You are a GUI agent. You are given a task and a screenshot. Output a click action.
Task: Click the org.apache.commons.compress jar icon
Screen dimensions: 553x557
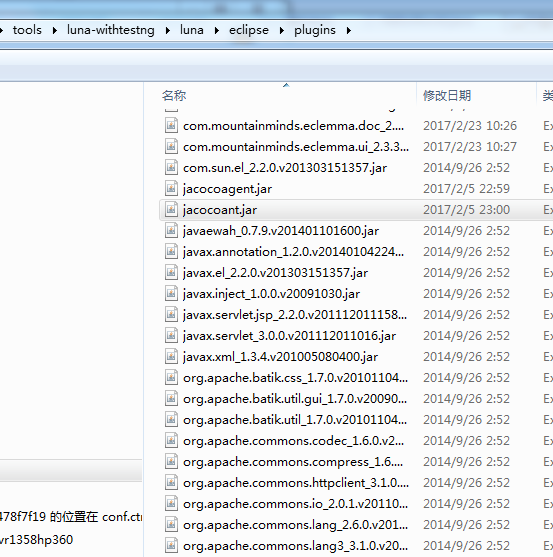pos(171,461)
